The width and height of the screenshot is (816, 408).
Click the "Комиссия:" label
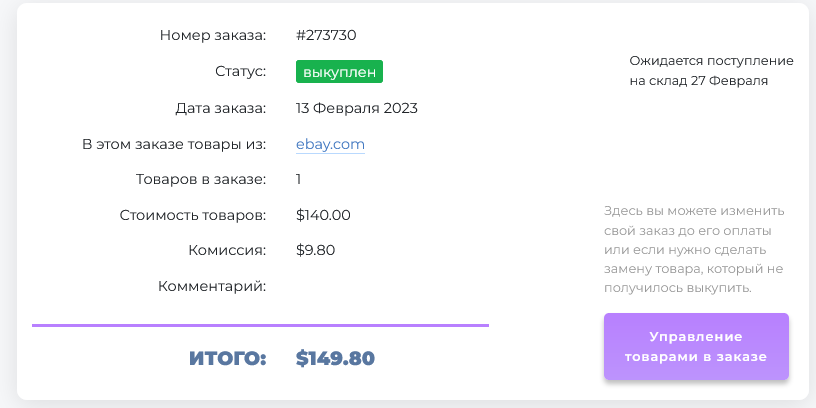(x=227, y=251)
